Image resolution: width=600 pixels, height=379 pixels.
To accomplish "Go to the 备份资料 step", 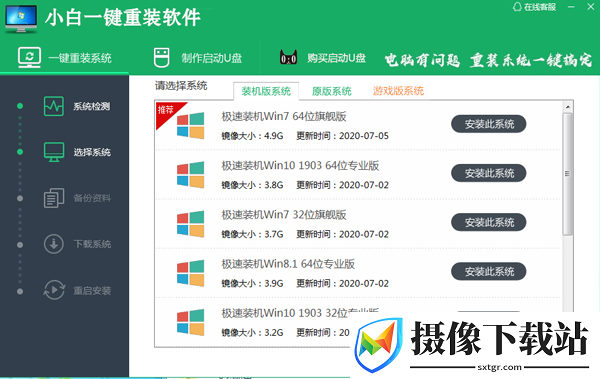I will coord(92,198).
